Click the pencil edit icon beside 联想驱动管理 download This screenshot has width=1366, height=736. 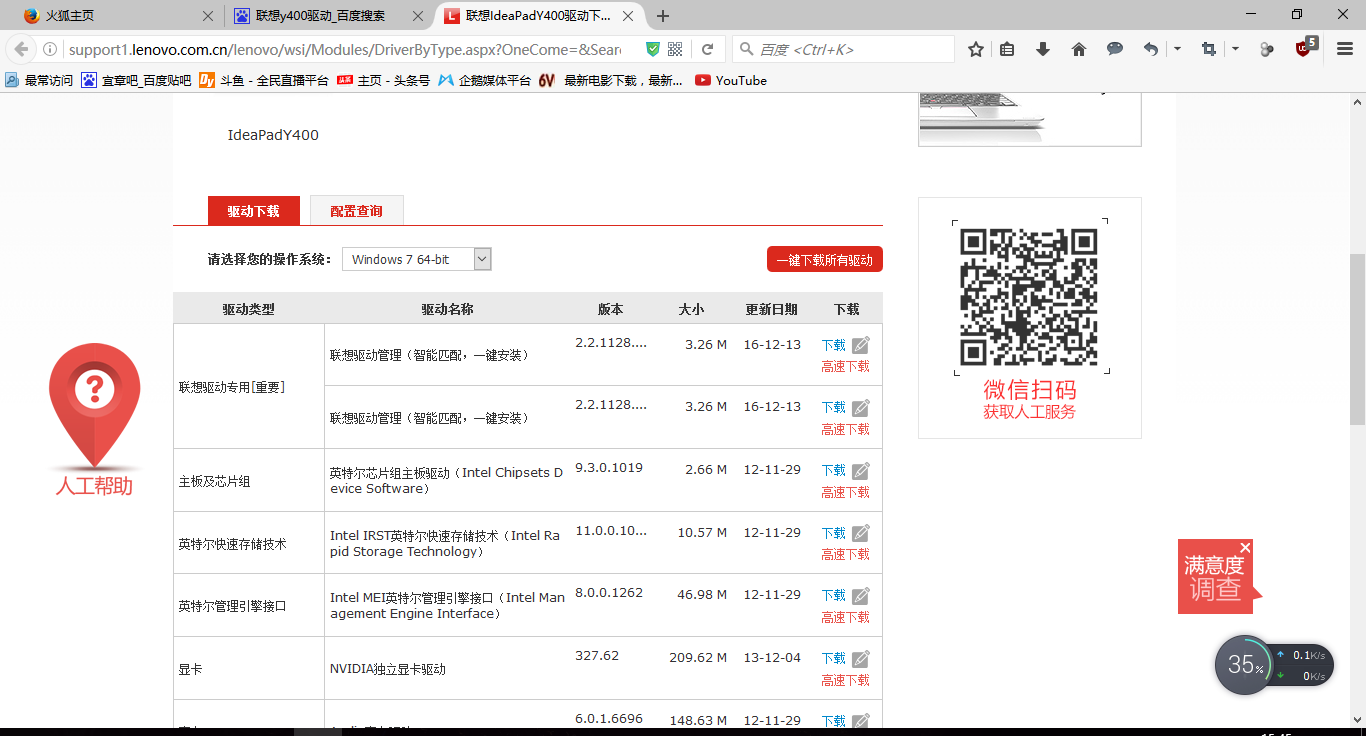click(x=861, y=343)
